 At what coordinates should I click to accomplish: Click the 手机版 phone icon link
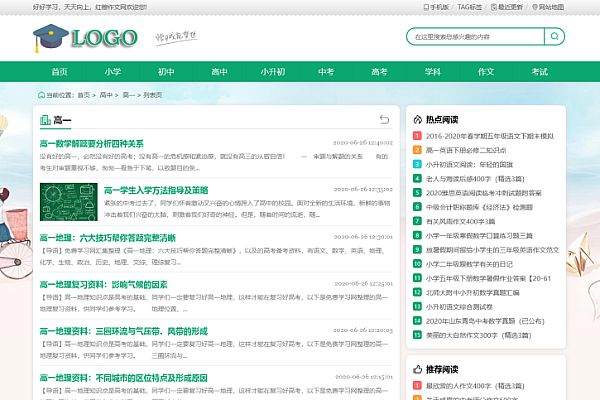click(436, 6)
